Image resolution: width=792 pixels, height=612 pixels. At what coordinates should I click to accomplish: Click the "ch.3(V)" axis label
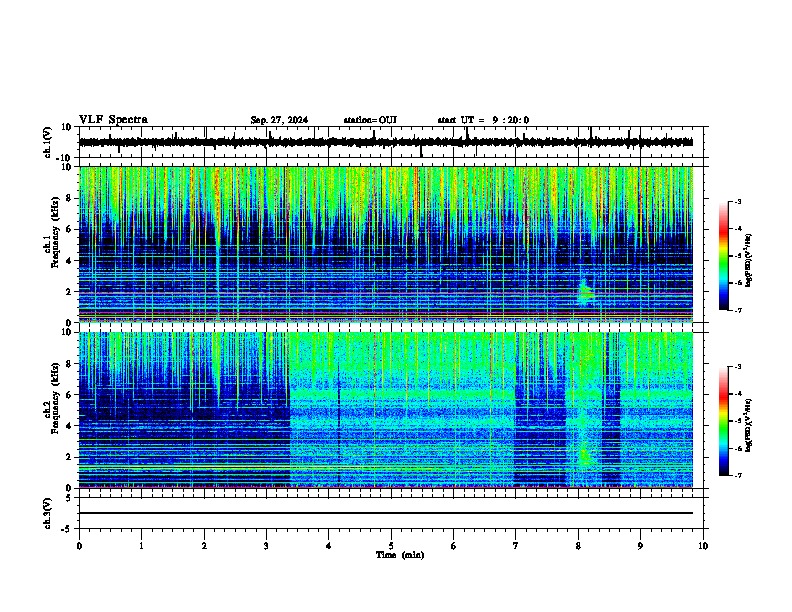click(x=48, y=513)
